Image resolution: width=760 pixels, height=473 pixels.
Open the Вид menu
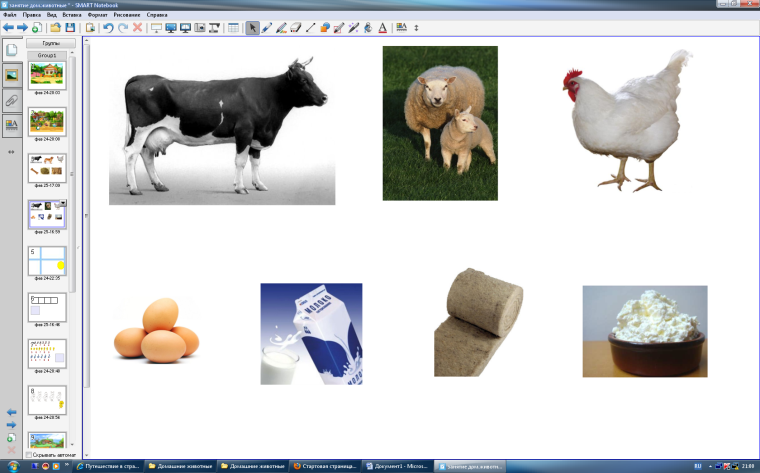52,15
